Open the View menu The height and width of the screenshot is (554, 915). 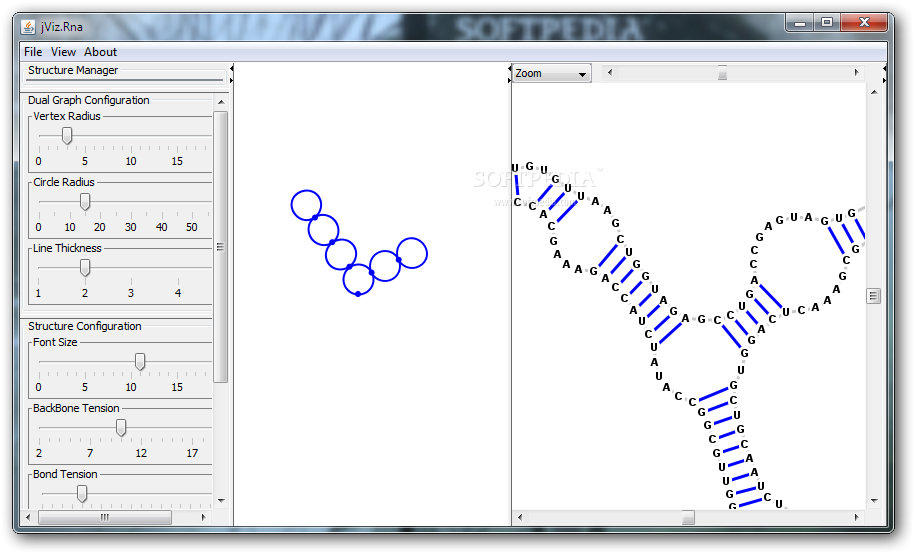pyautogui.click(x=63, y=52)
